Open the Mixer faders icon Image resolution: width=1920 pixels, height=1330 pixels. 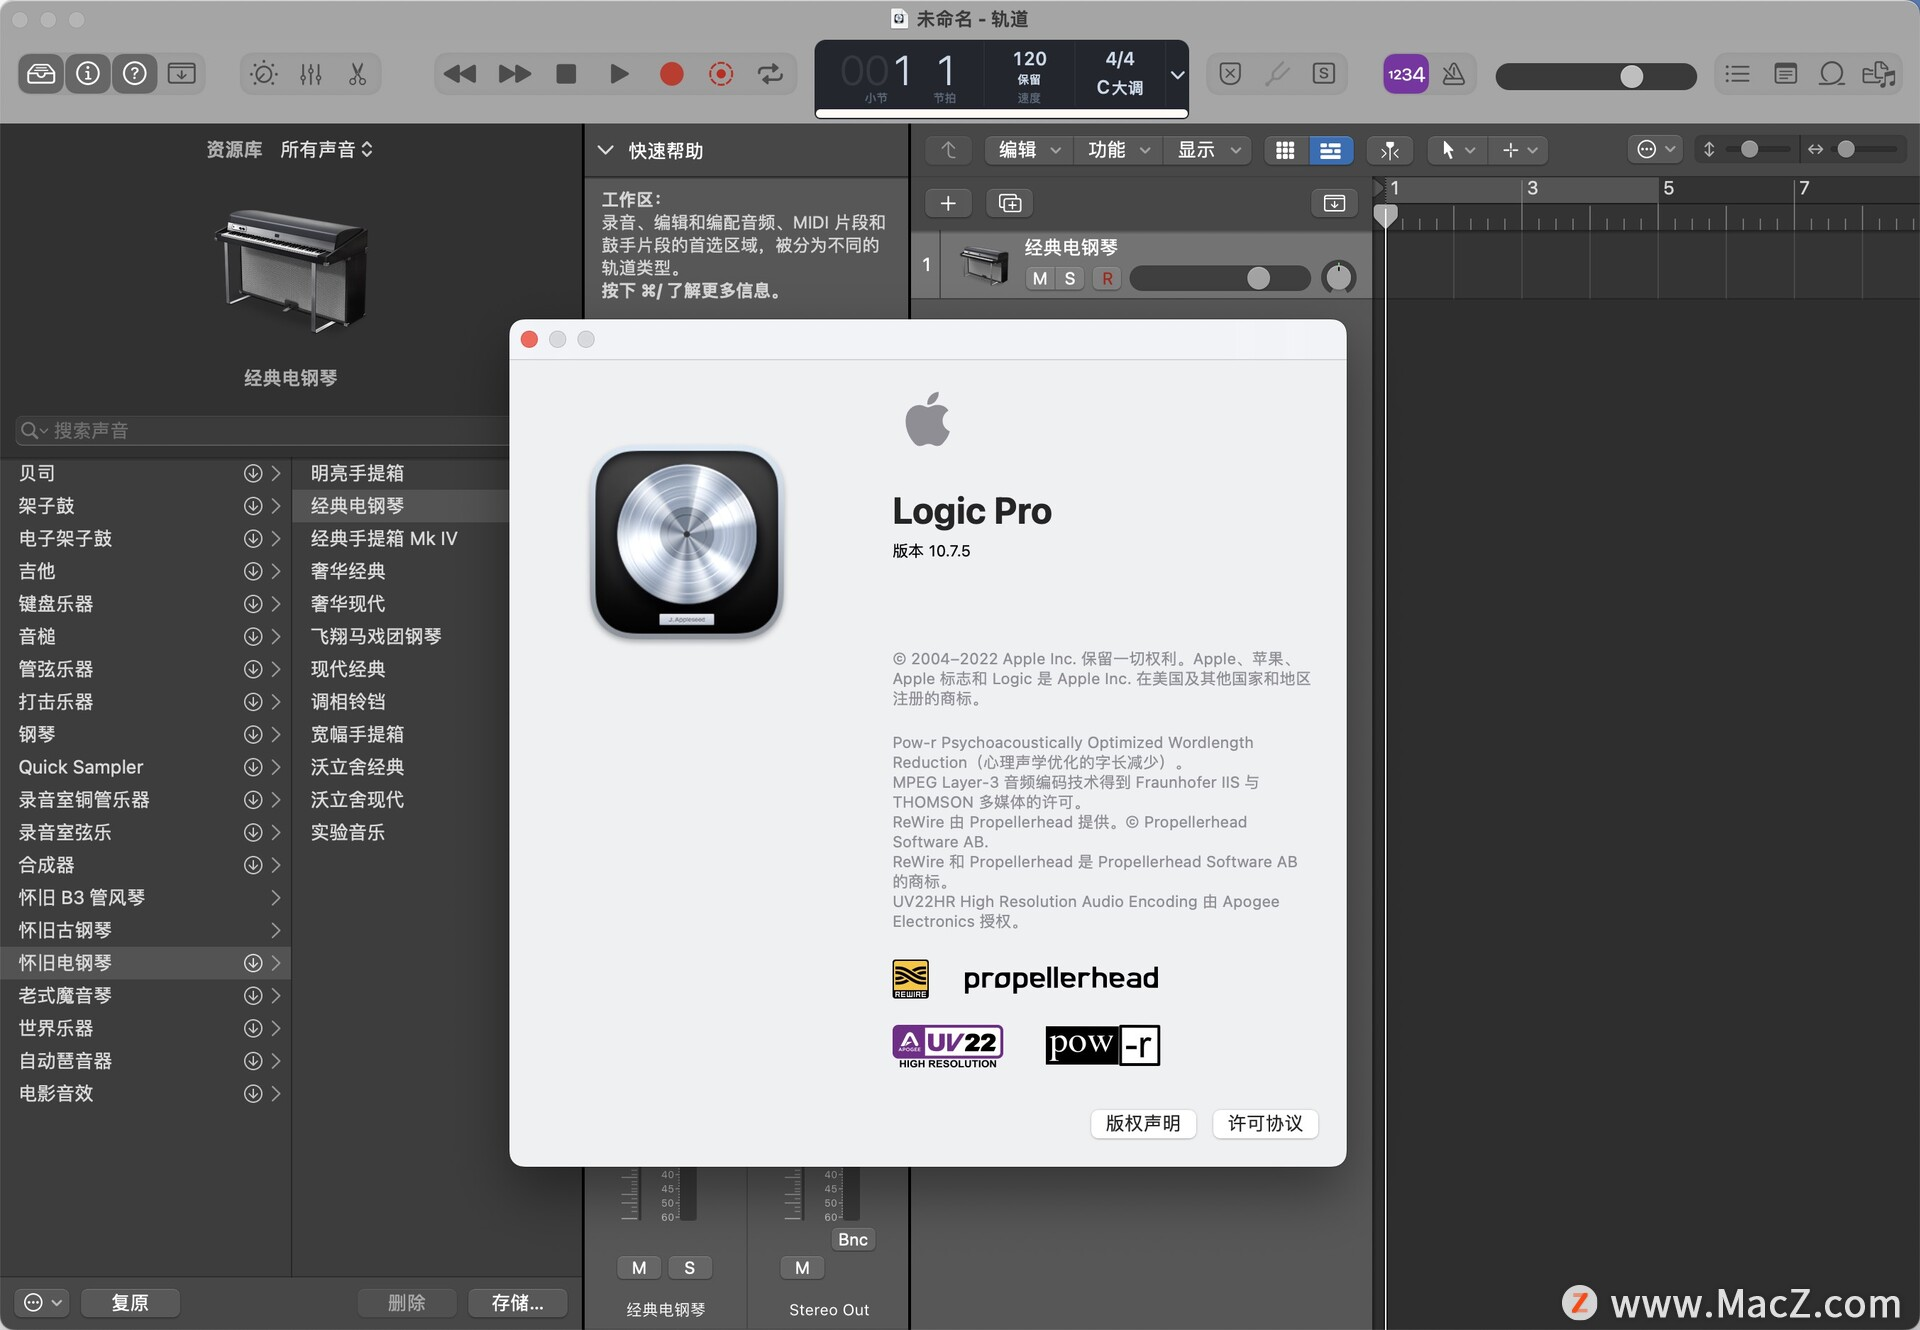[311, 73]
